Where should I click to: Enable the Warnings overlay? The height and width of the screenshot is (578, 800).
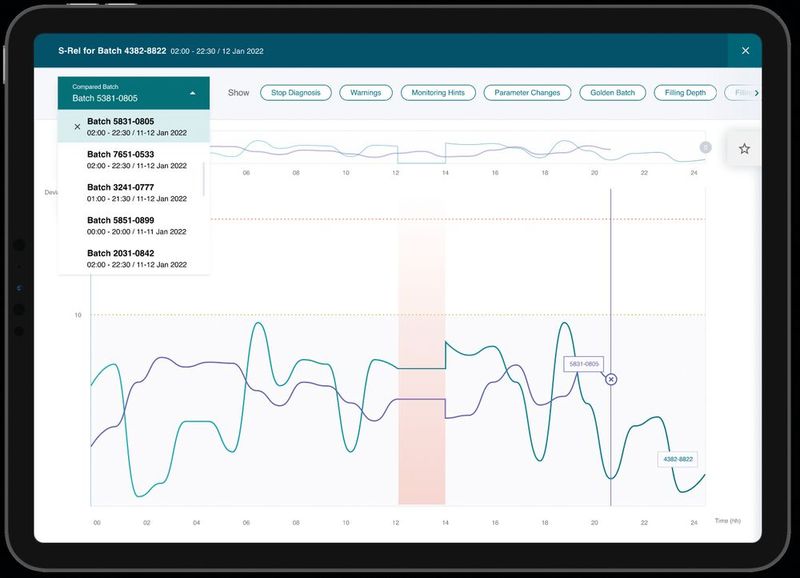point(367,91)
